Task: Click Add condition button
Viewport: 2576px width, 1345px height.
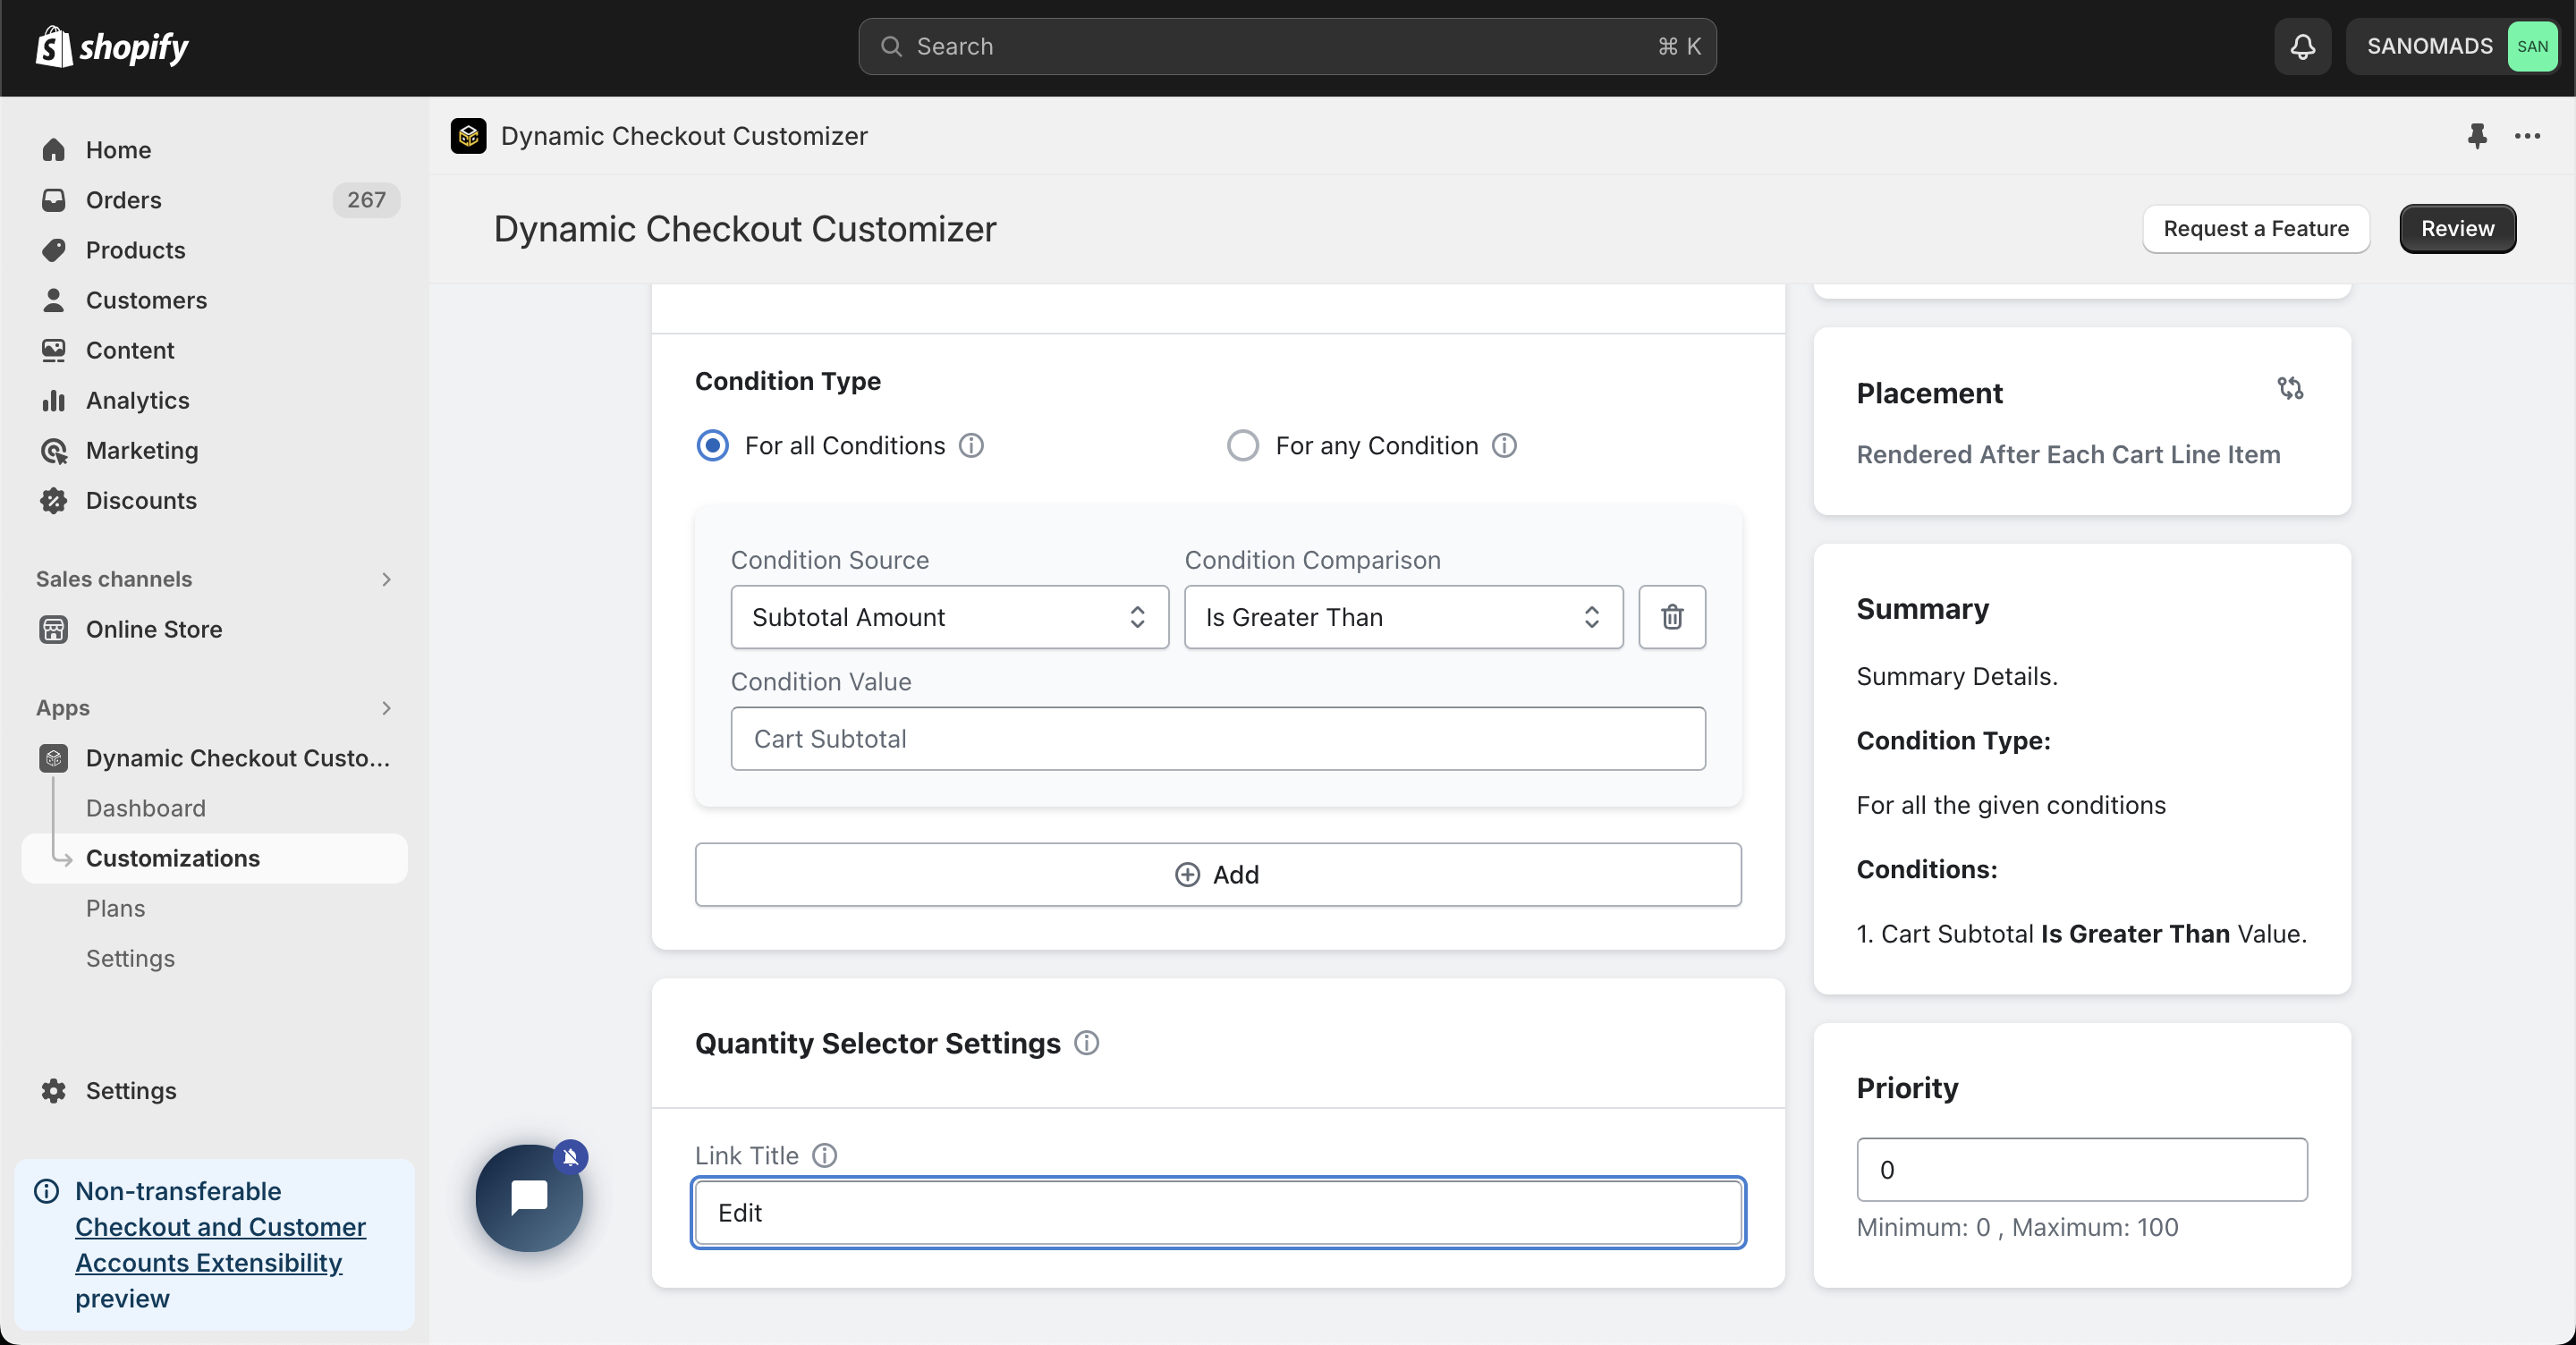Action: click(1217, 874)
